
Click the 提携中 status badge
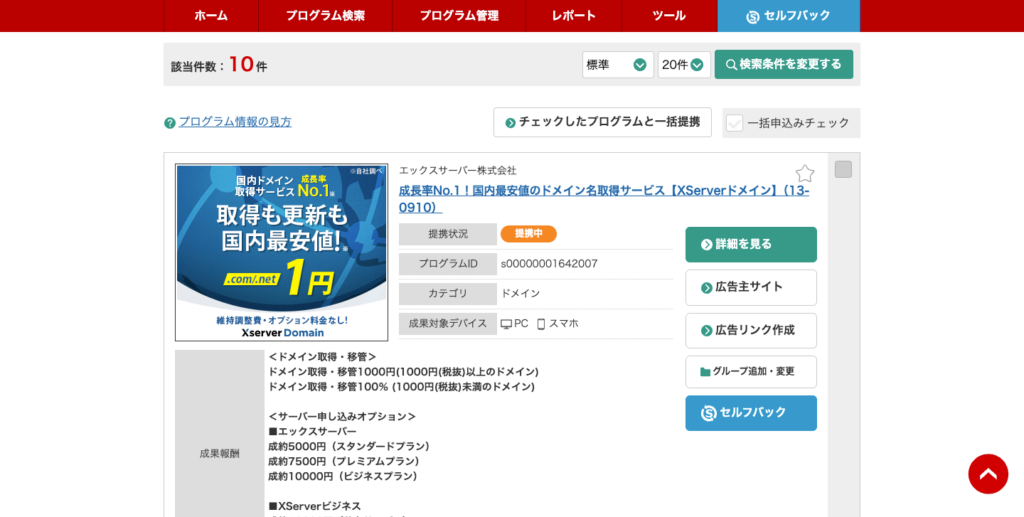[528, 234]
